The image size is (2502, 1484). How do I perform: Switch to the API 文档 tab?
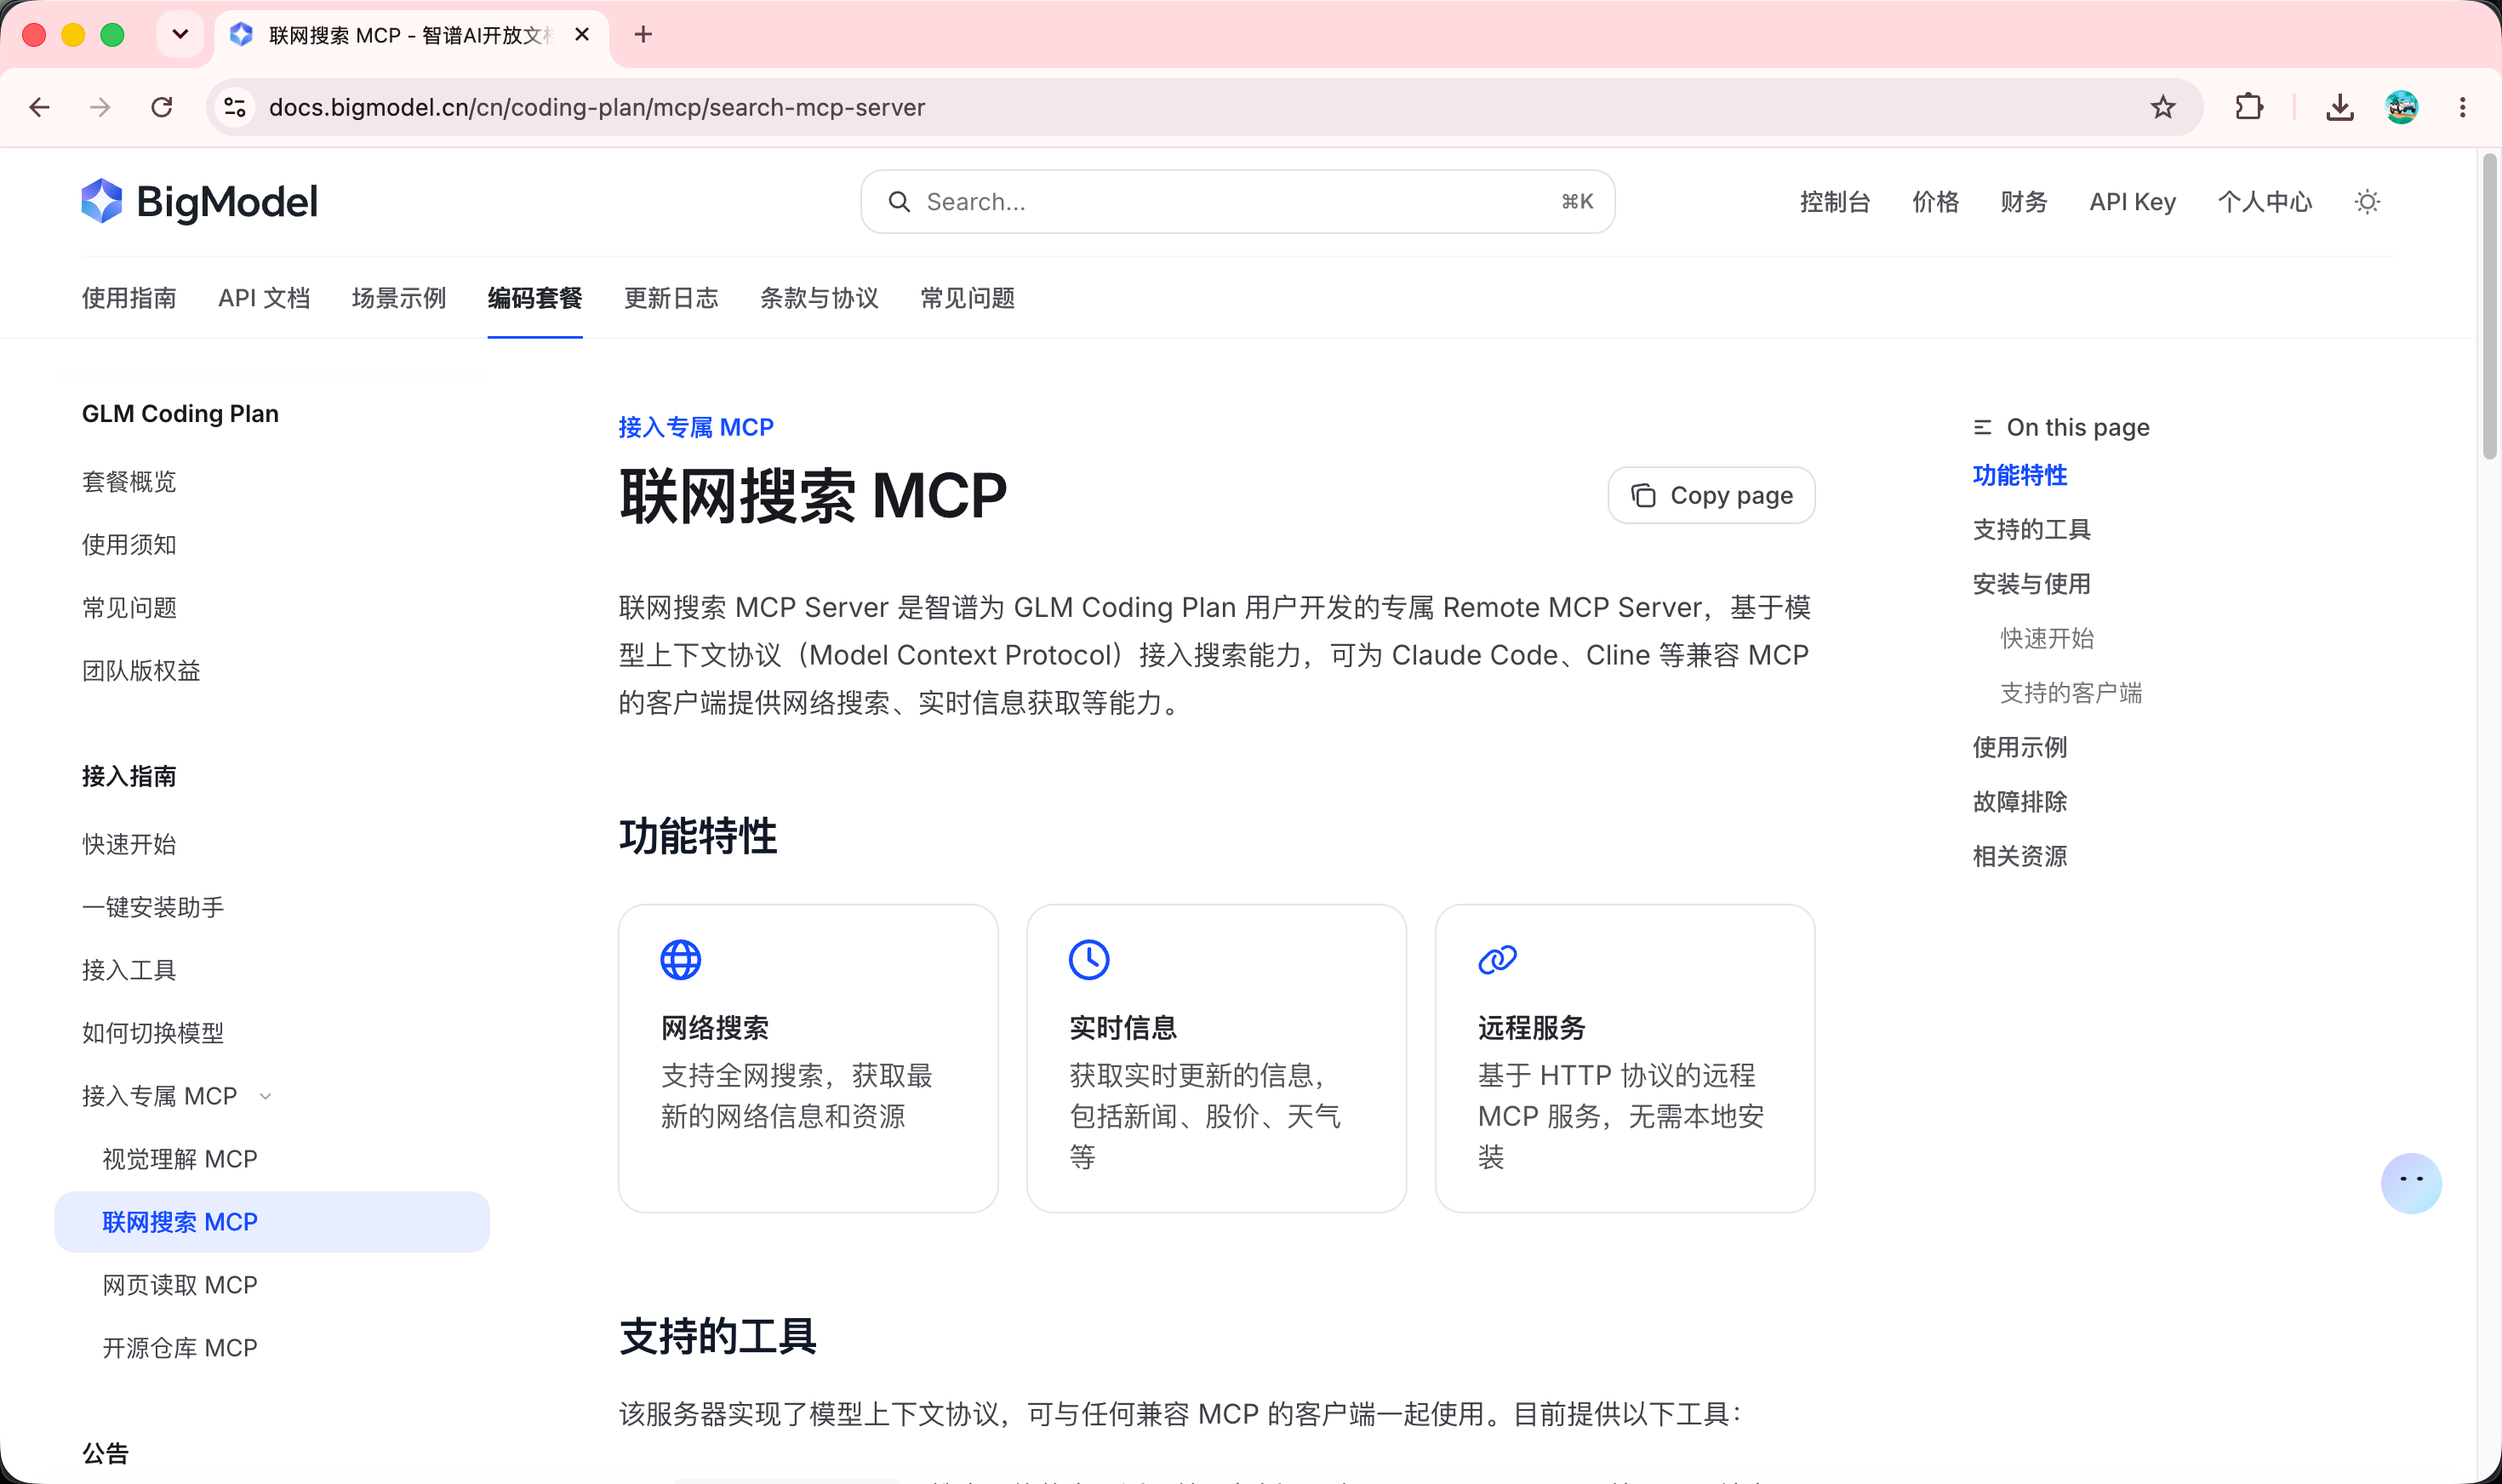(x=264, y=298)
